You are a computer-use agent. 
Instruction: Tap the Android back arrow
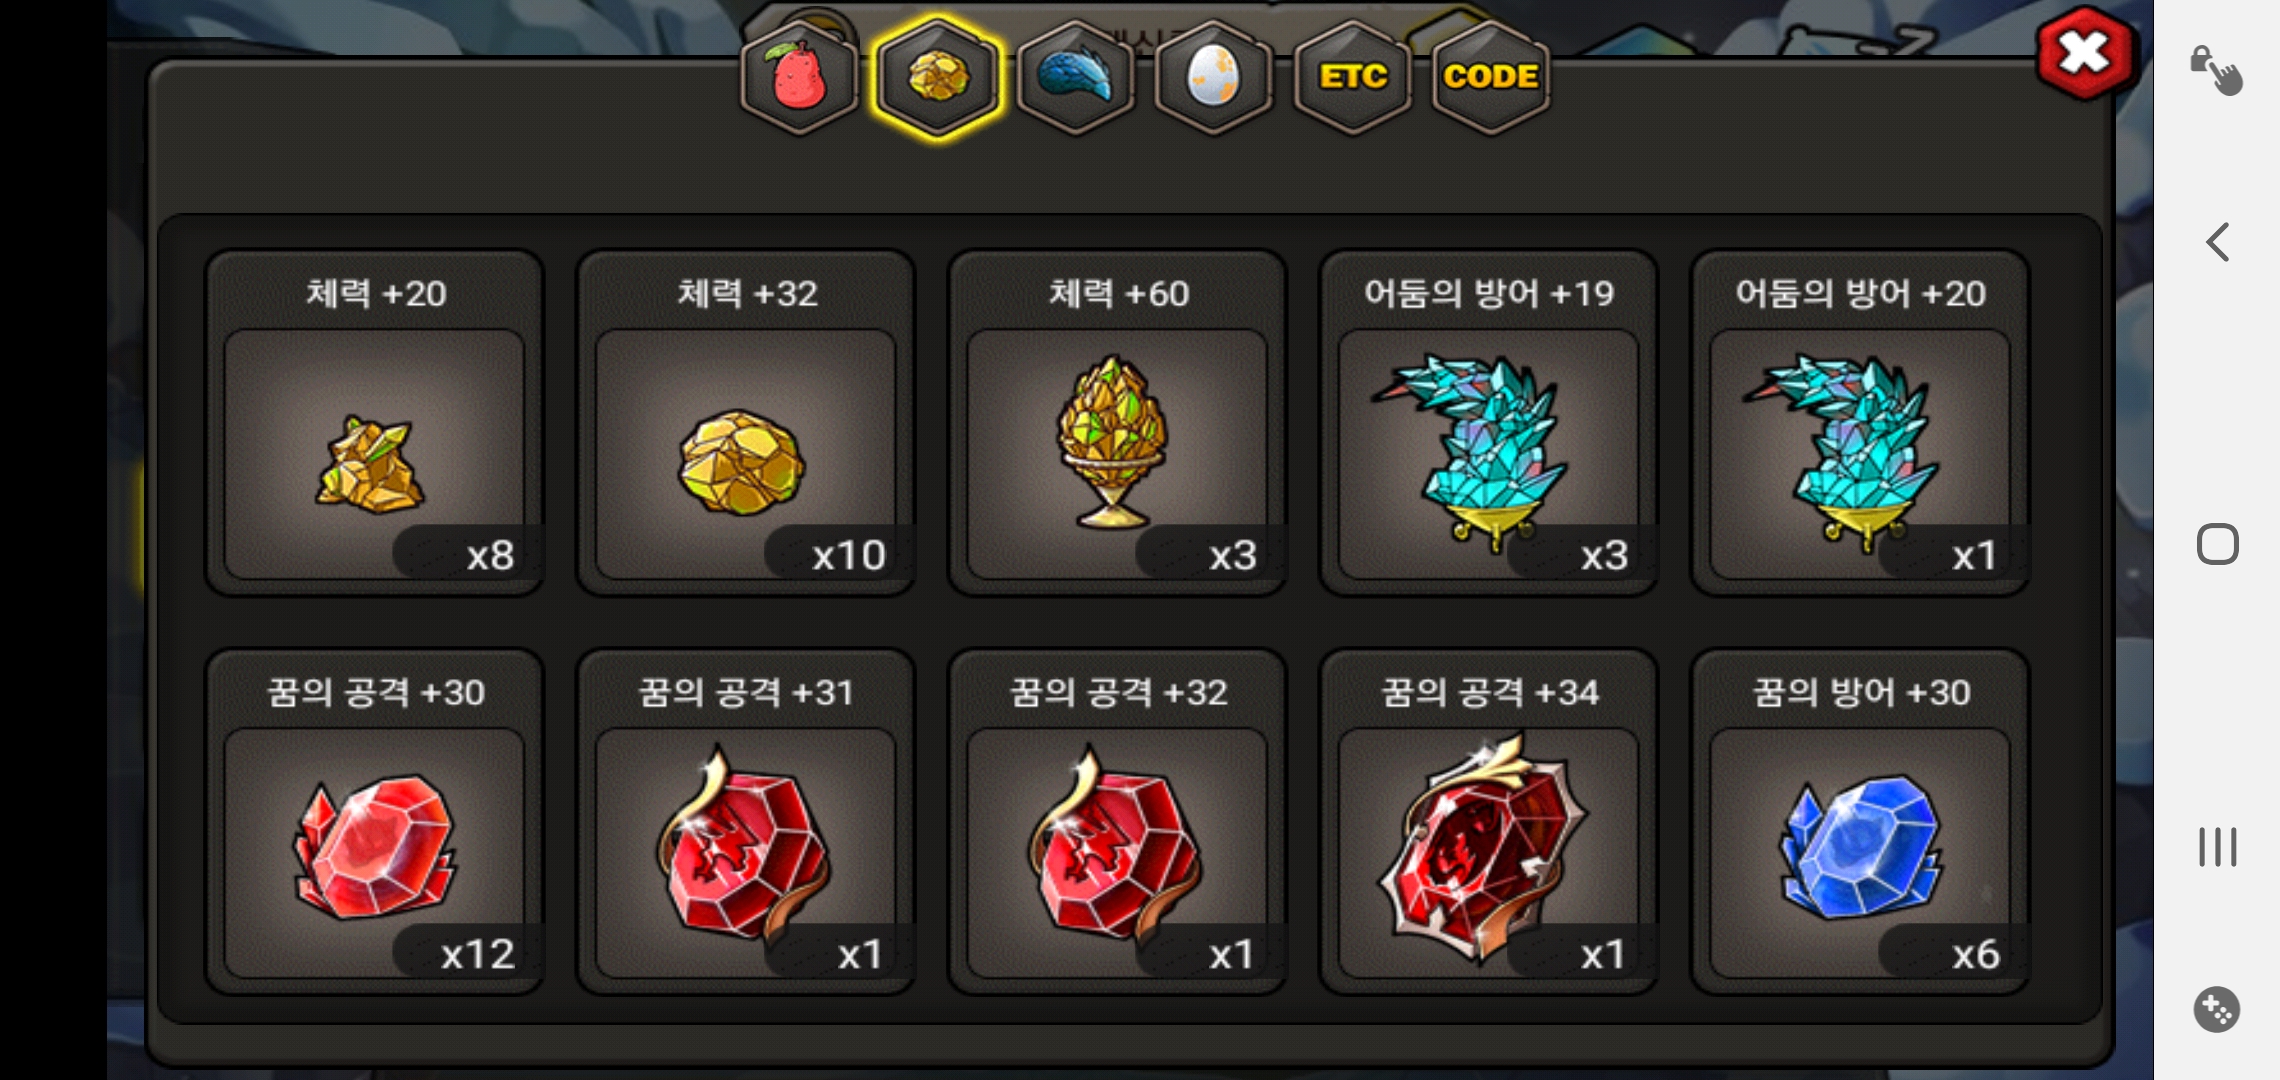2217,242
